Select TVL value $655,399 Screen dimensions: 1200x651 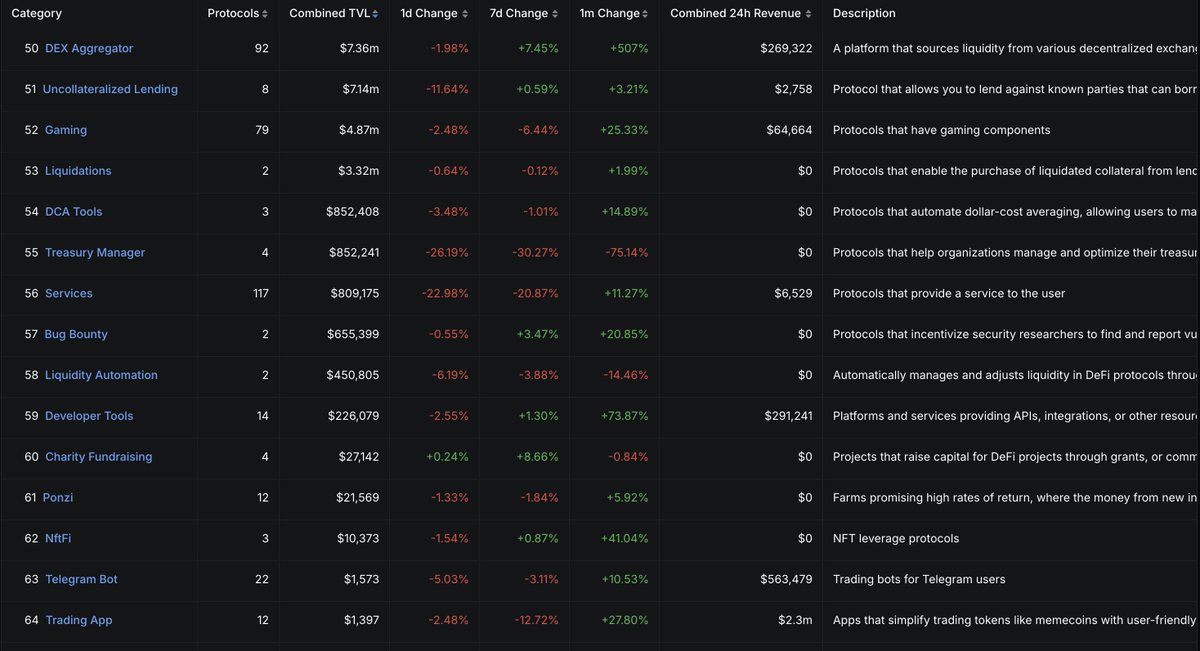pyautogui.click(x=353, y=334)
